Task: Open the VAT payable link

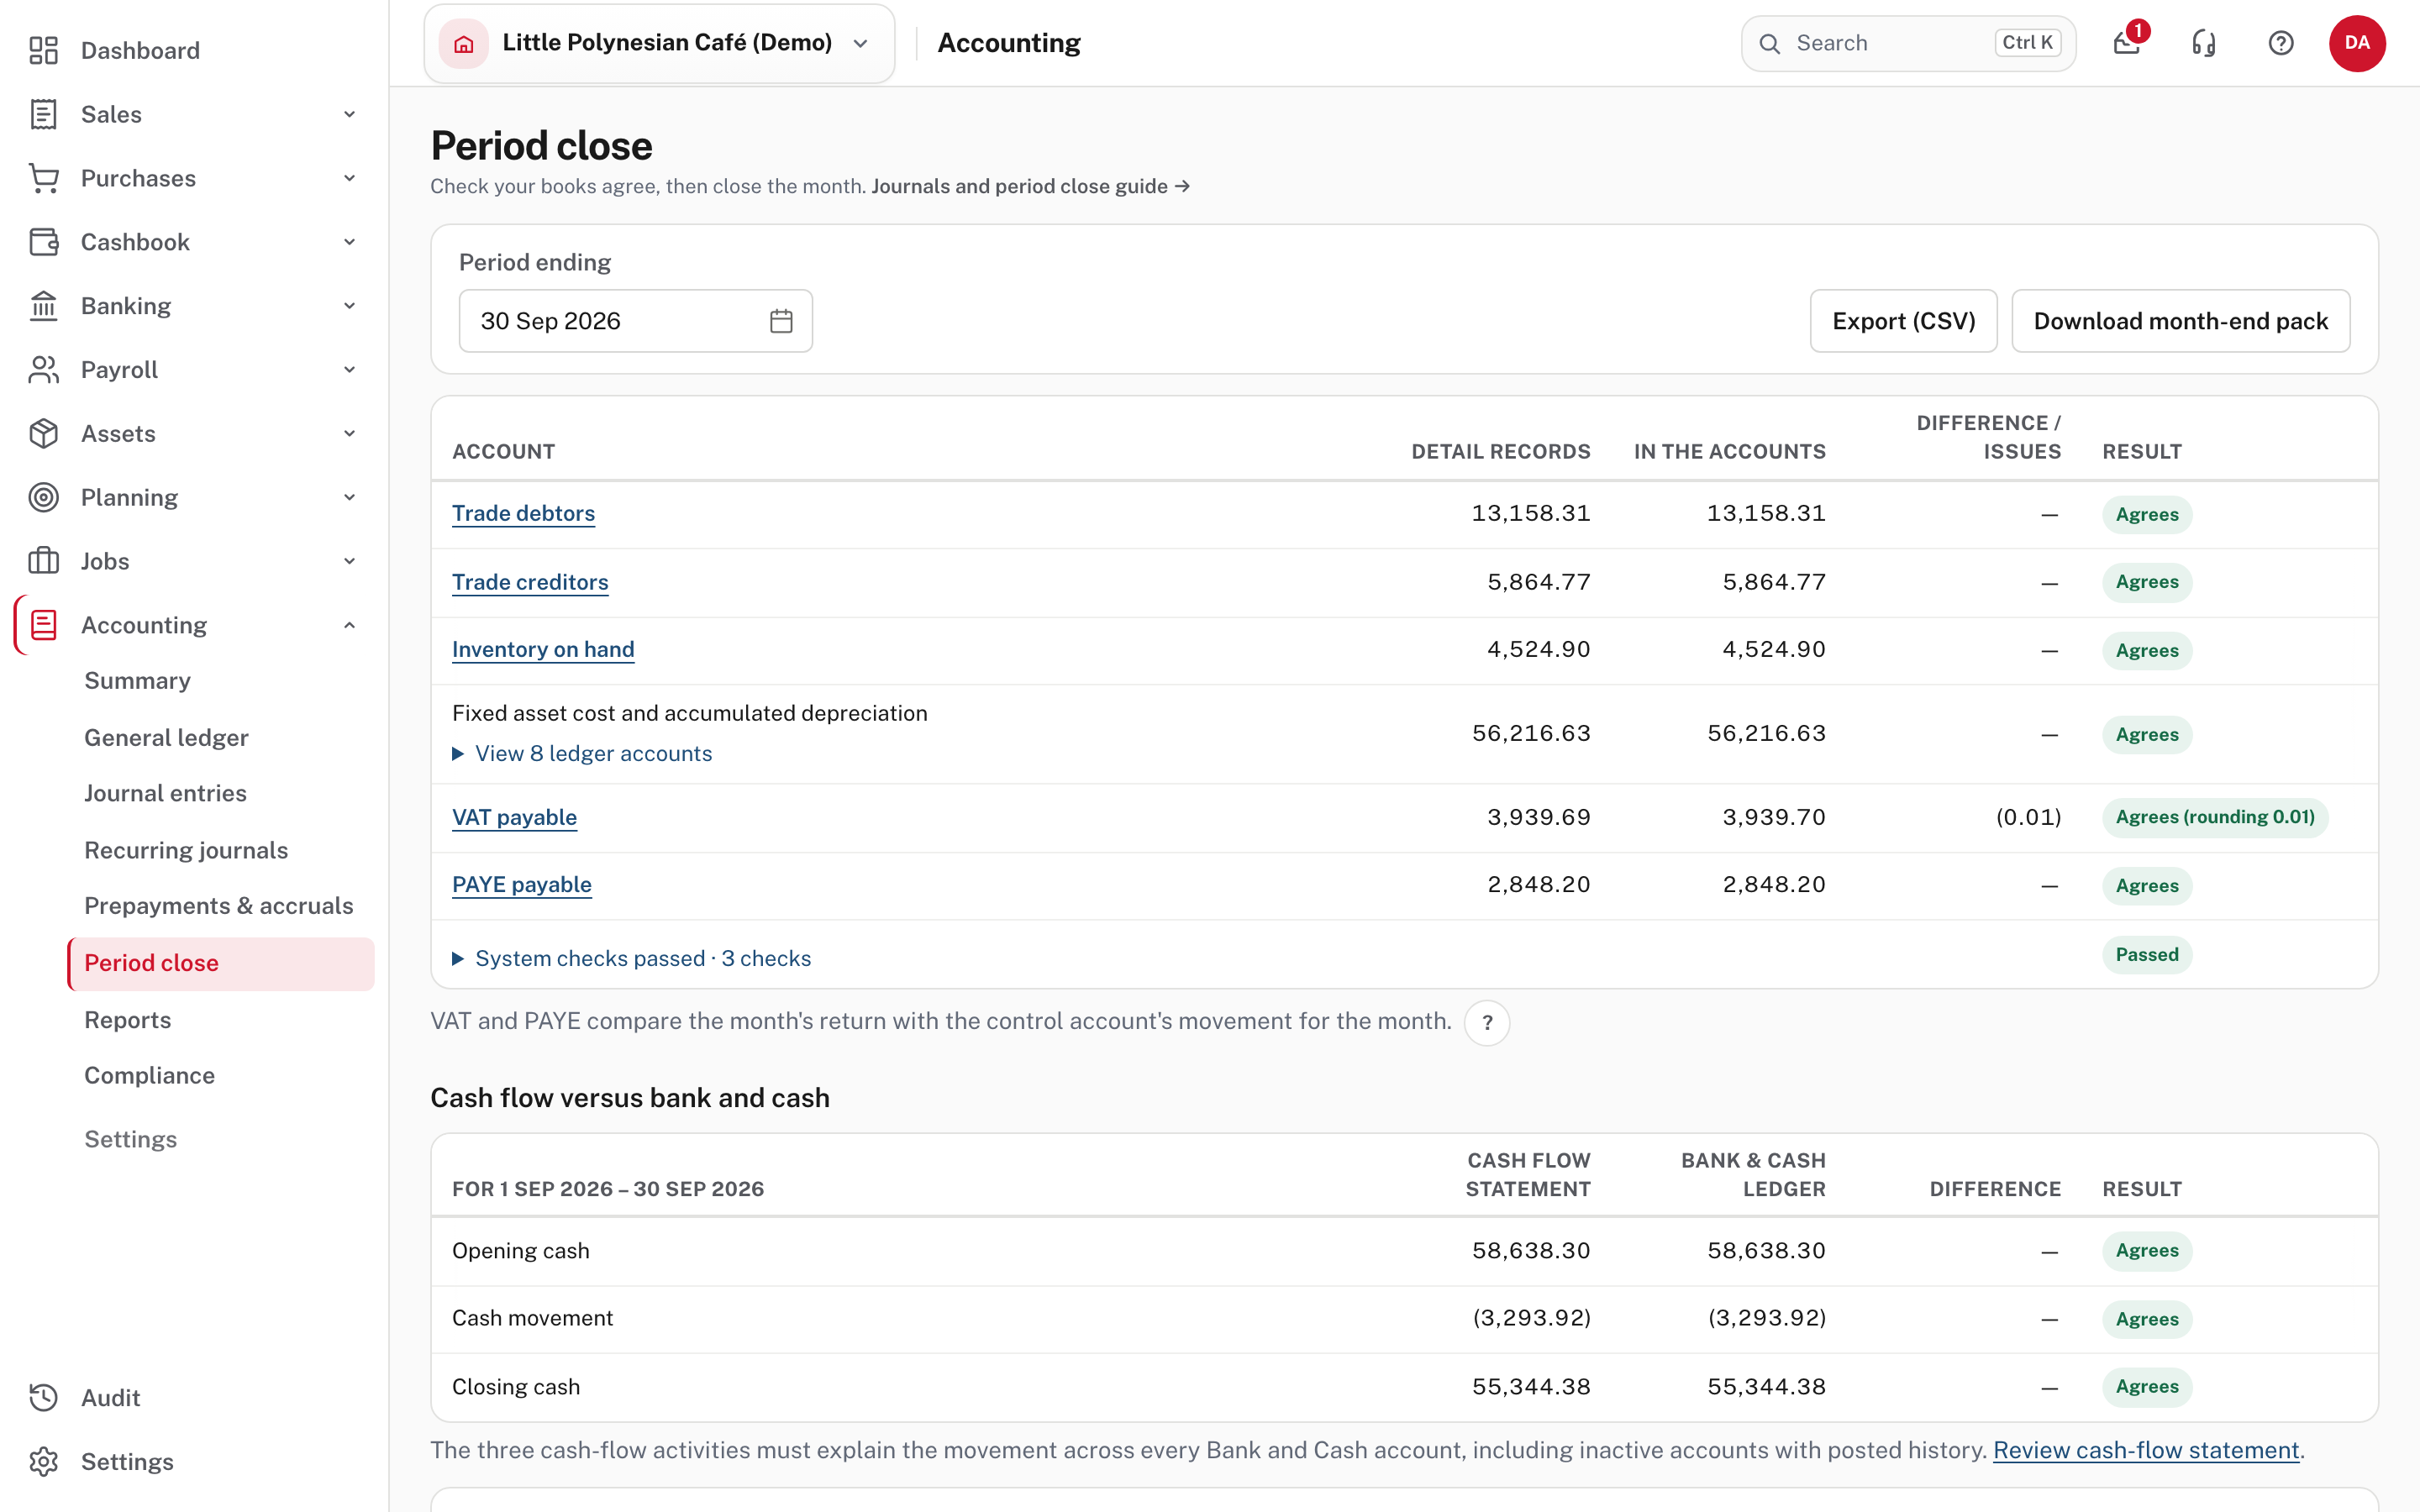Action: [514, 817]
